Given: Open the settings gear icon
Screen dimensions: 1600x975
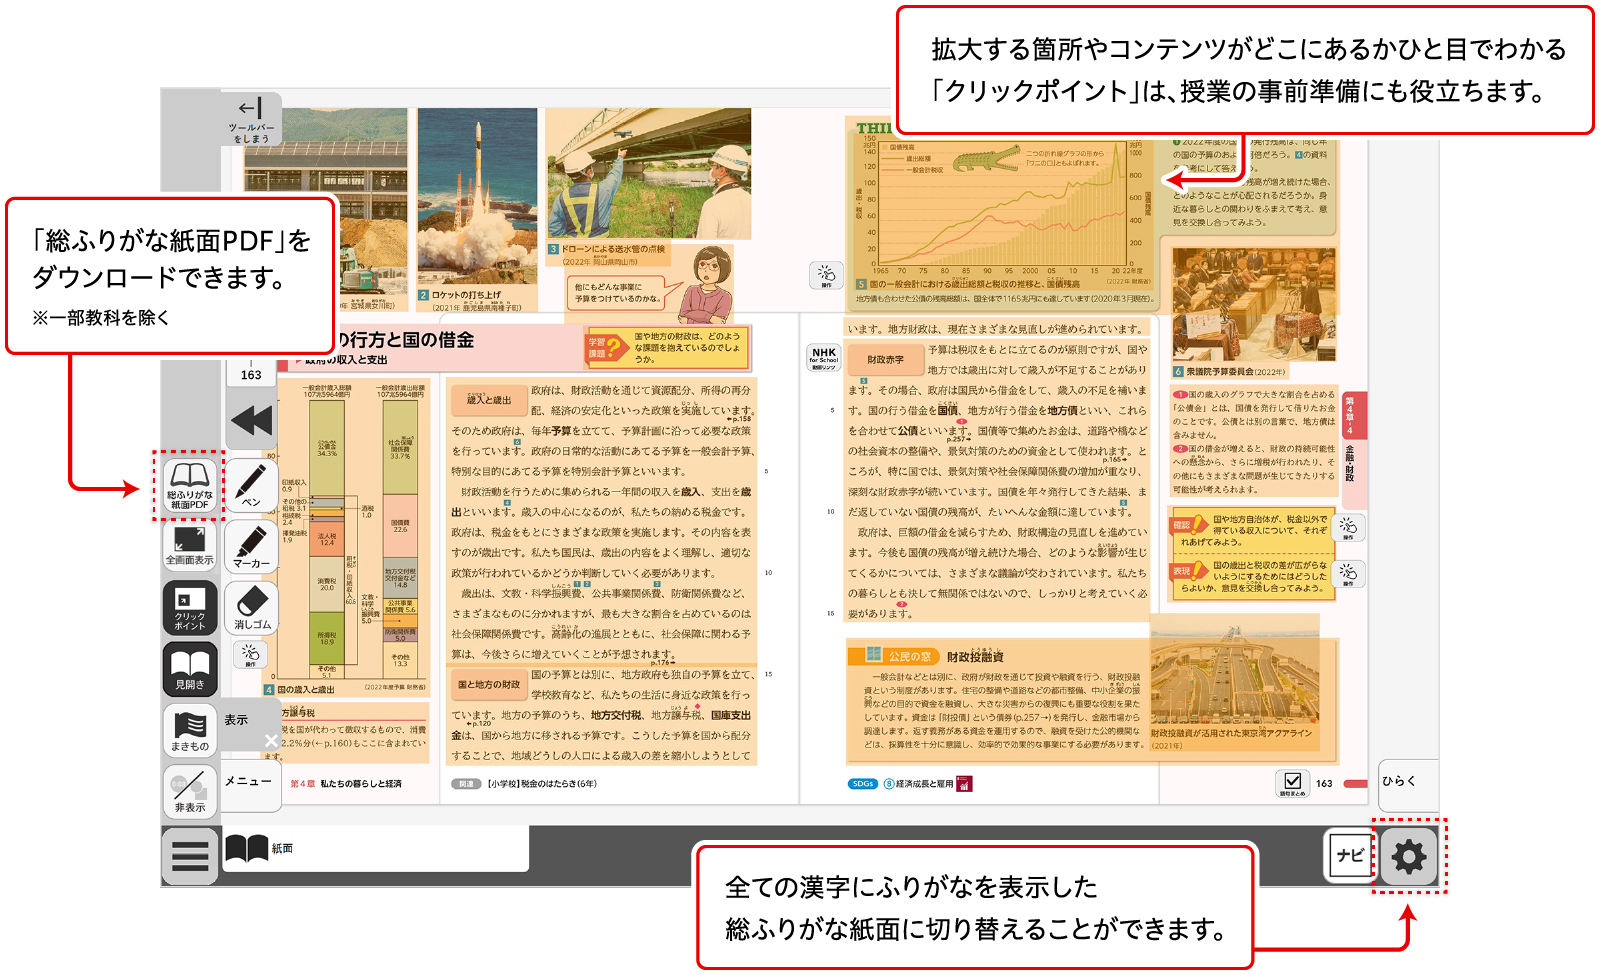Looking at the screenshot, I should [x=1409, y=856].
